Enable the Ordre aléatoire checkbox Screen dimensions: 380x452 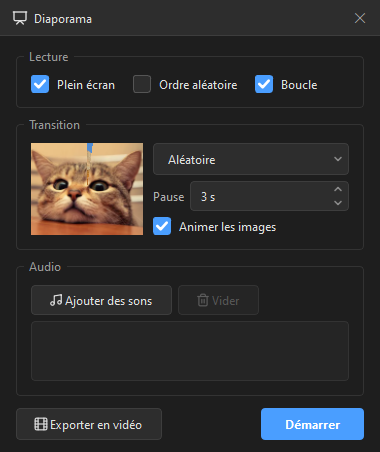click(142, 84)
